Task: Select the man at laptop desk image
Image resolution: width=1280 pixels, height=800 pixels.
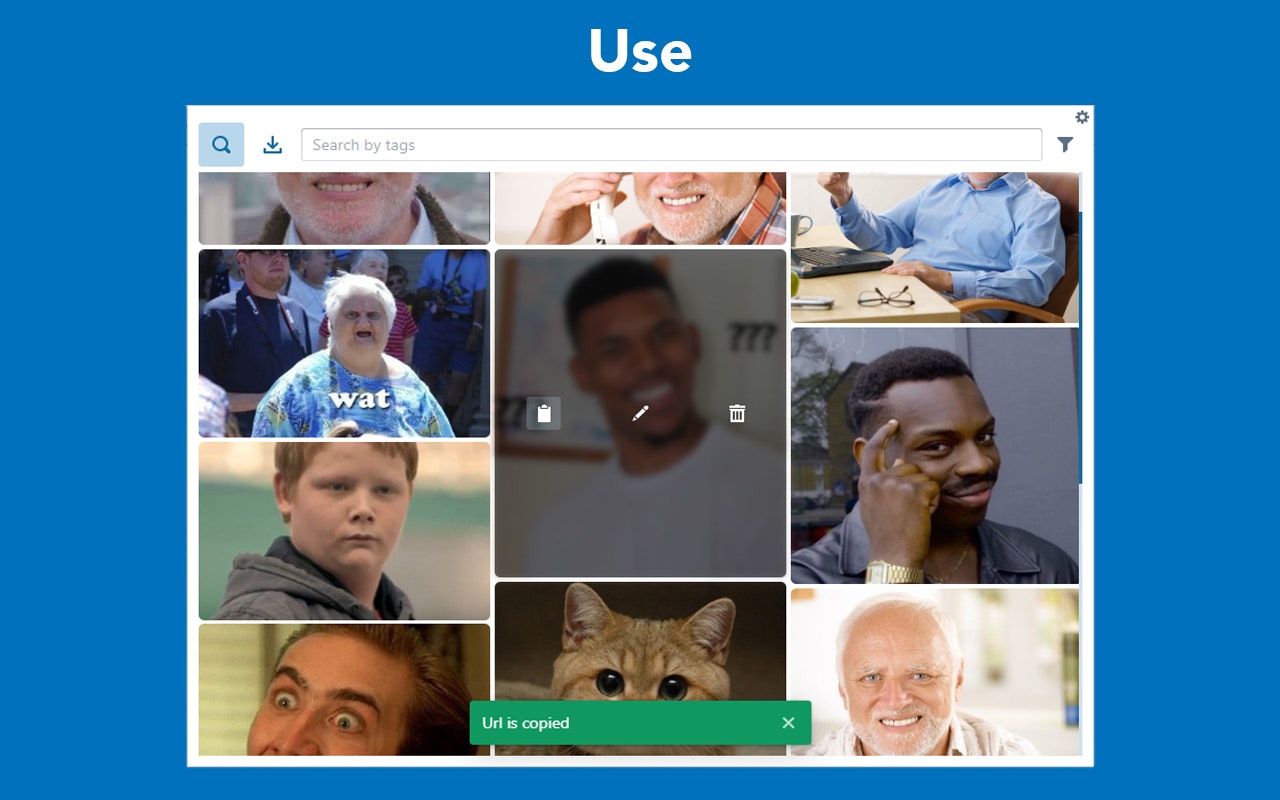Action: tap(934, 247)
